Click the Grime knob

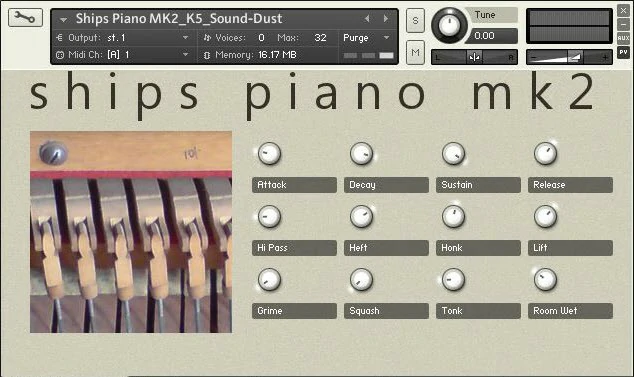click(269, 280)
